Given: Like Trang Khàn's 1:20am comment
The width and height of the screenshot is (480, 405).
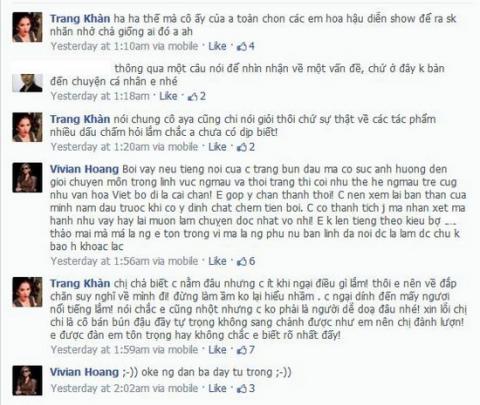Looking at the screenshot, I should (x=217, y=147).
